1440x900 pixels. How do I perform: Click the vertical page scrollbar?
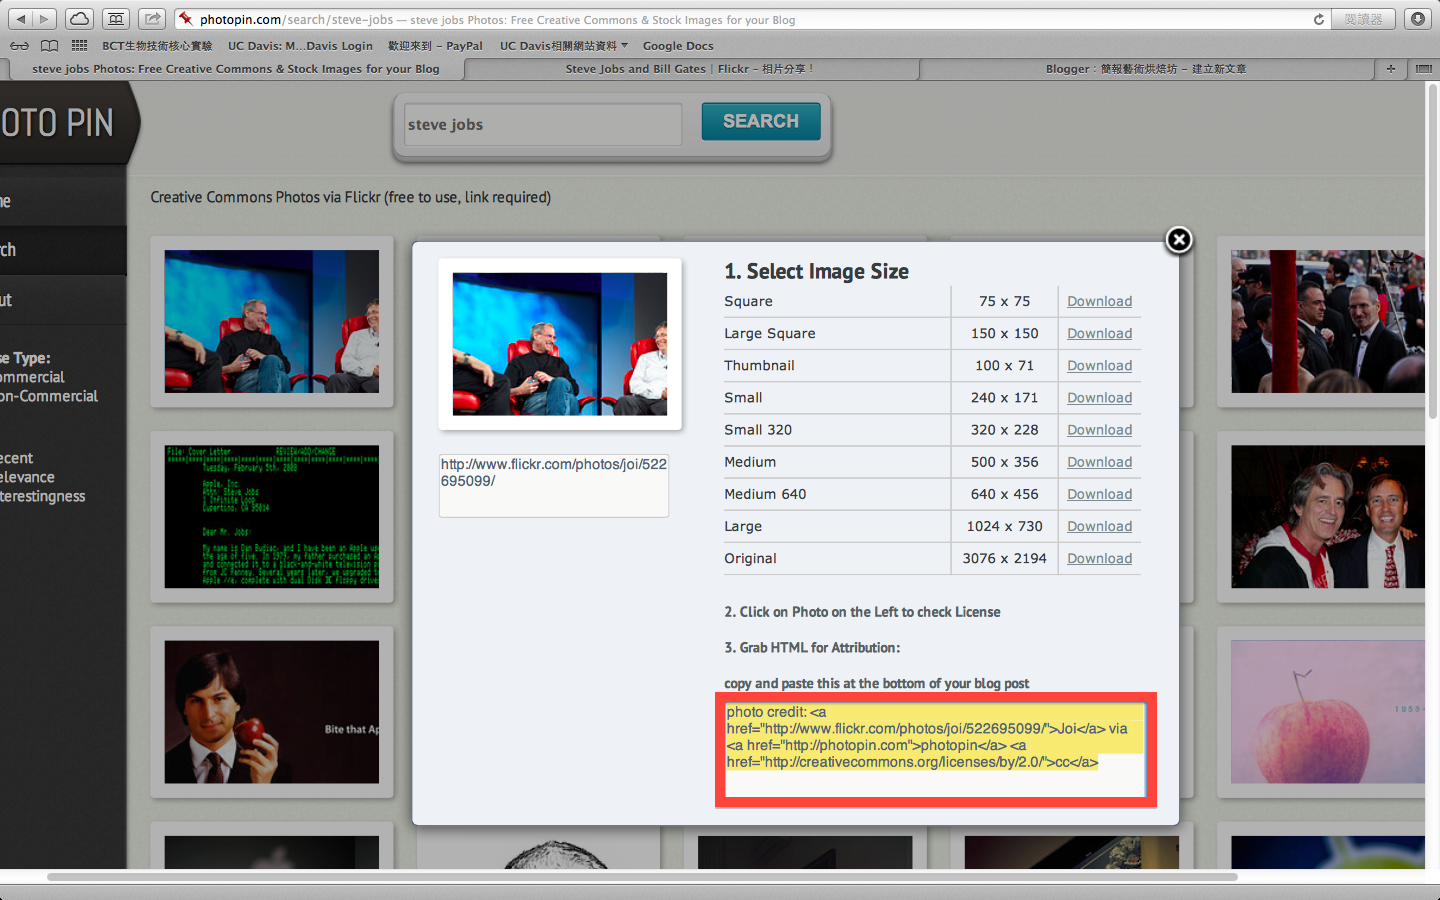pos(1433,252)
